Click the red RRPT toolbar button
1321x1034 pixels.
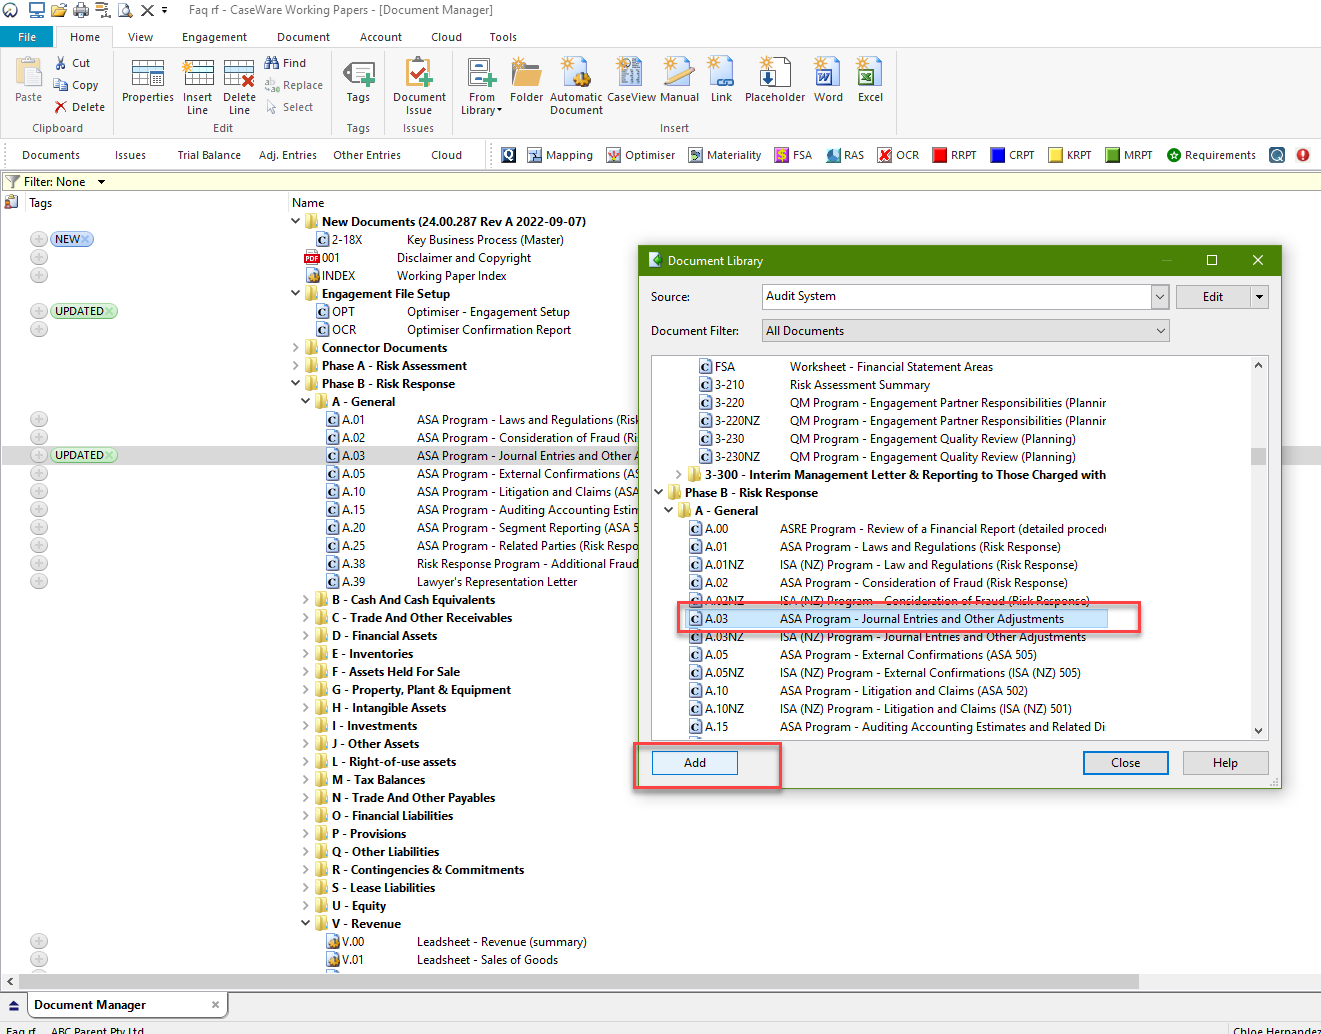[x=954, y=155]
